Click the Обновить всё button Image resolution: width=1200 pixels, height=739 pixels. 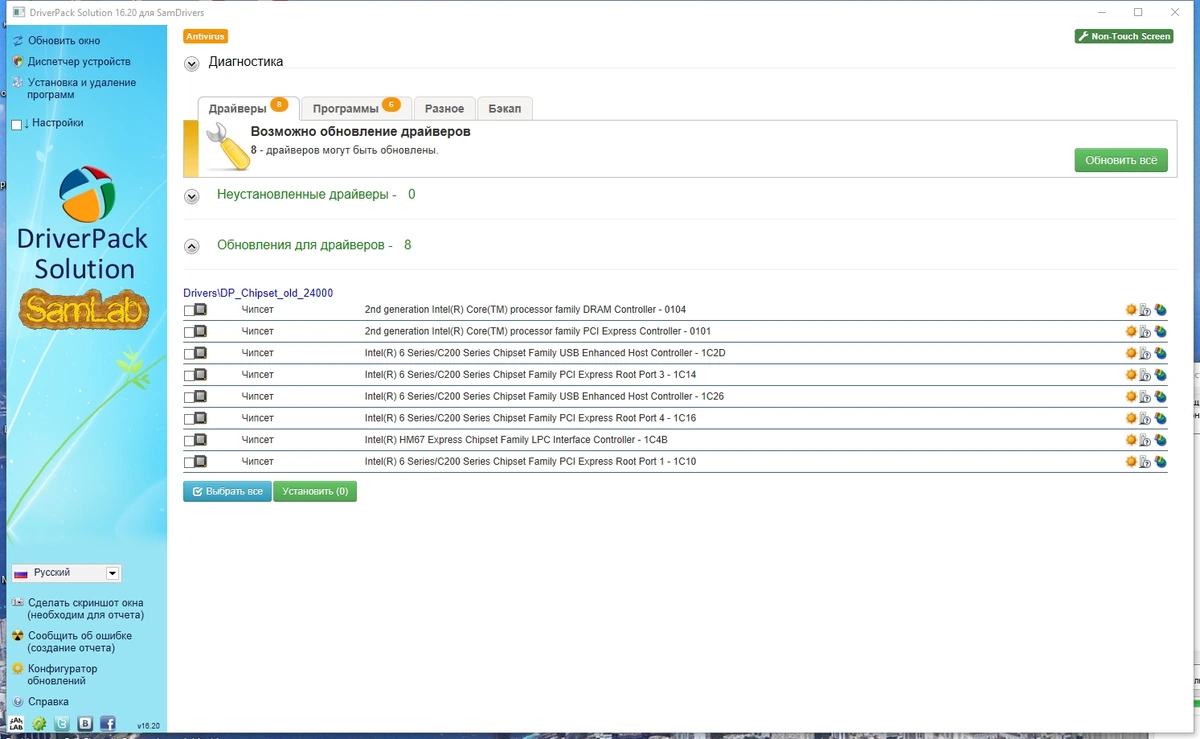1121,160
